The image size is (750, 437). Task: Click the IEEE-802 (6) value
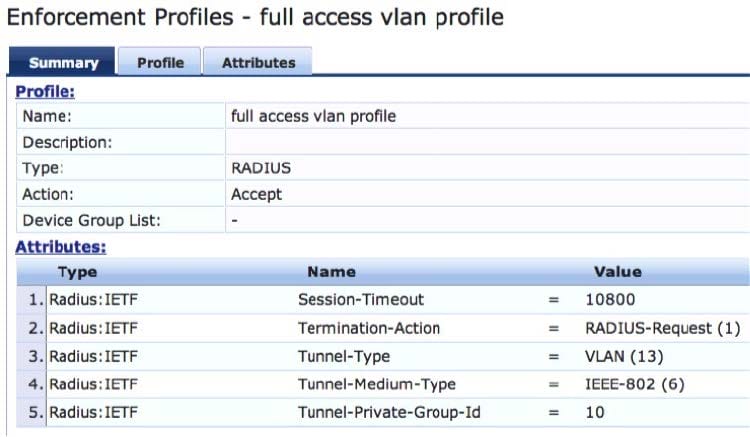coord(635,384)
